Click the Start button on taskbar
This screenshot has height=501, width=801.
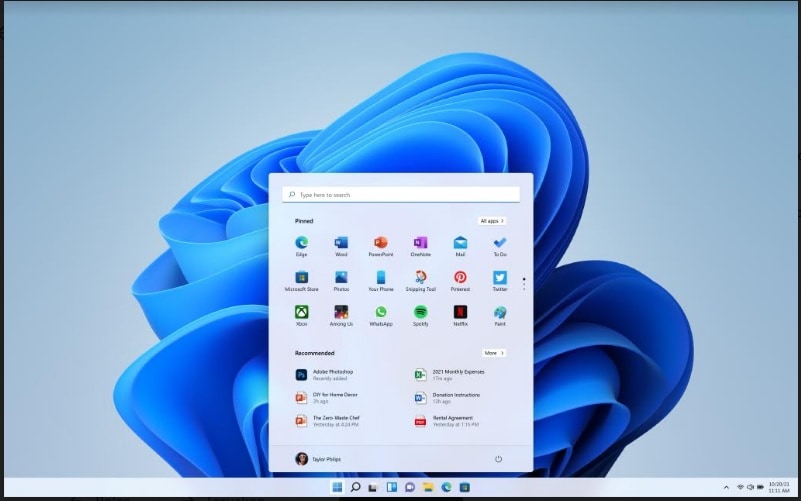click(x=336, y=487)
